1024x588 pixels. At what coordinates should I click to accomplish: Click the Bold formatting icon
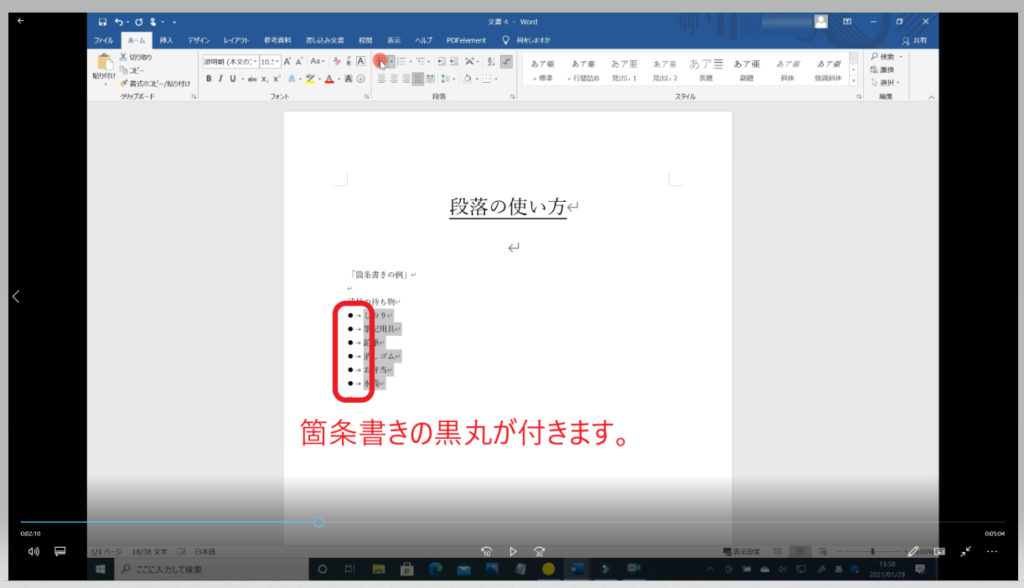pos(208,78)
